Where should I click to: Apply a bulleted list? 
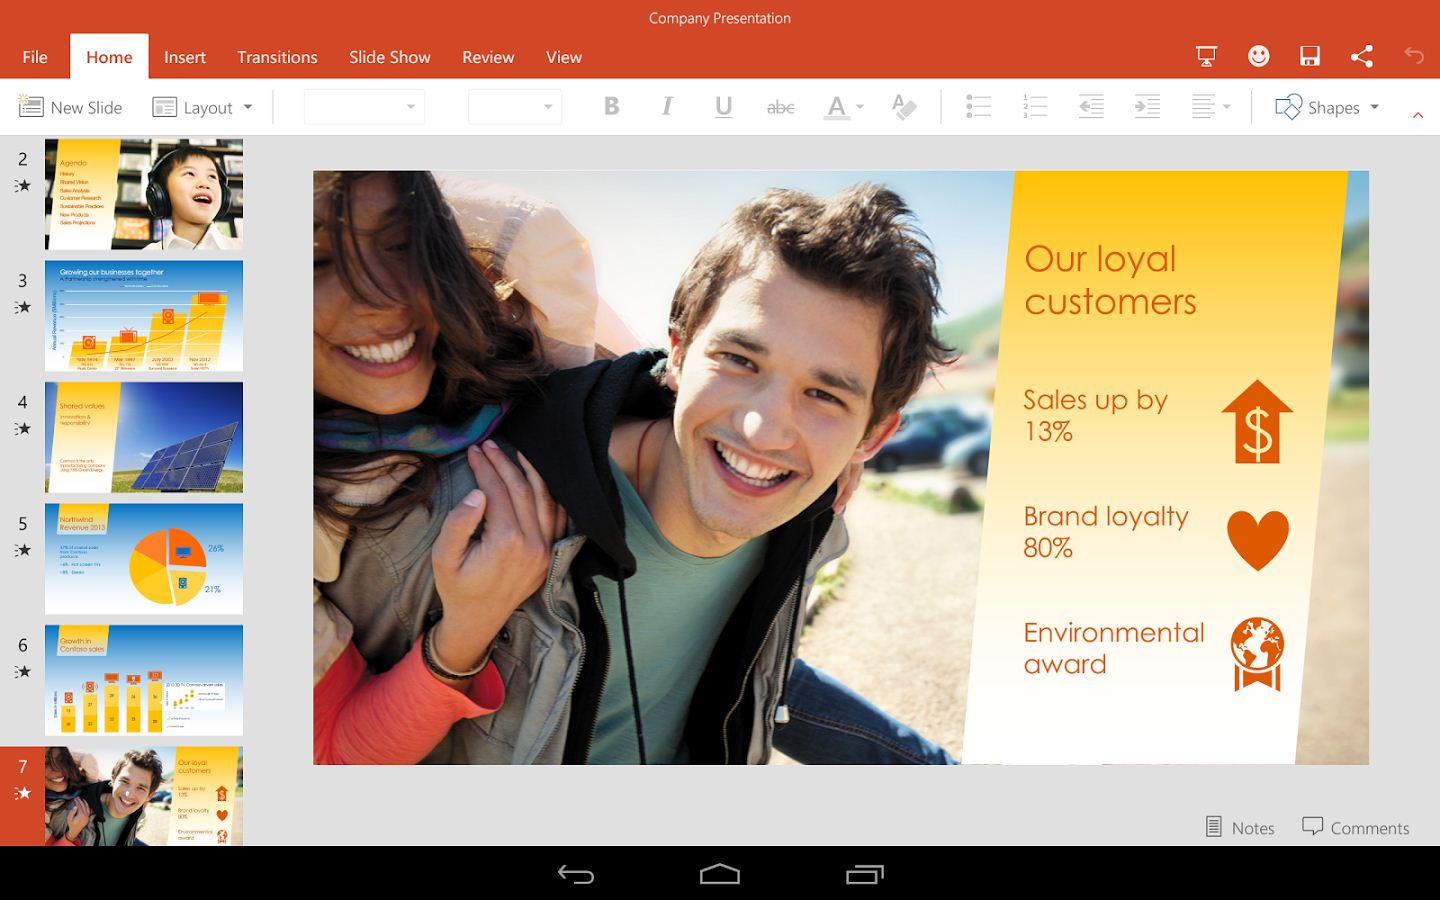pos(978,106)
